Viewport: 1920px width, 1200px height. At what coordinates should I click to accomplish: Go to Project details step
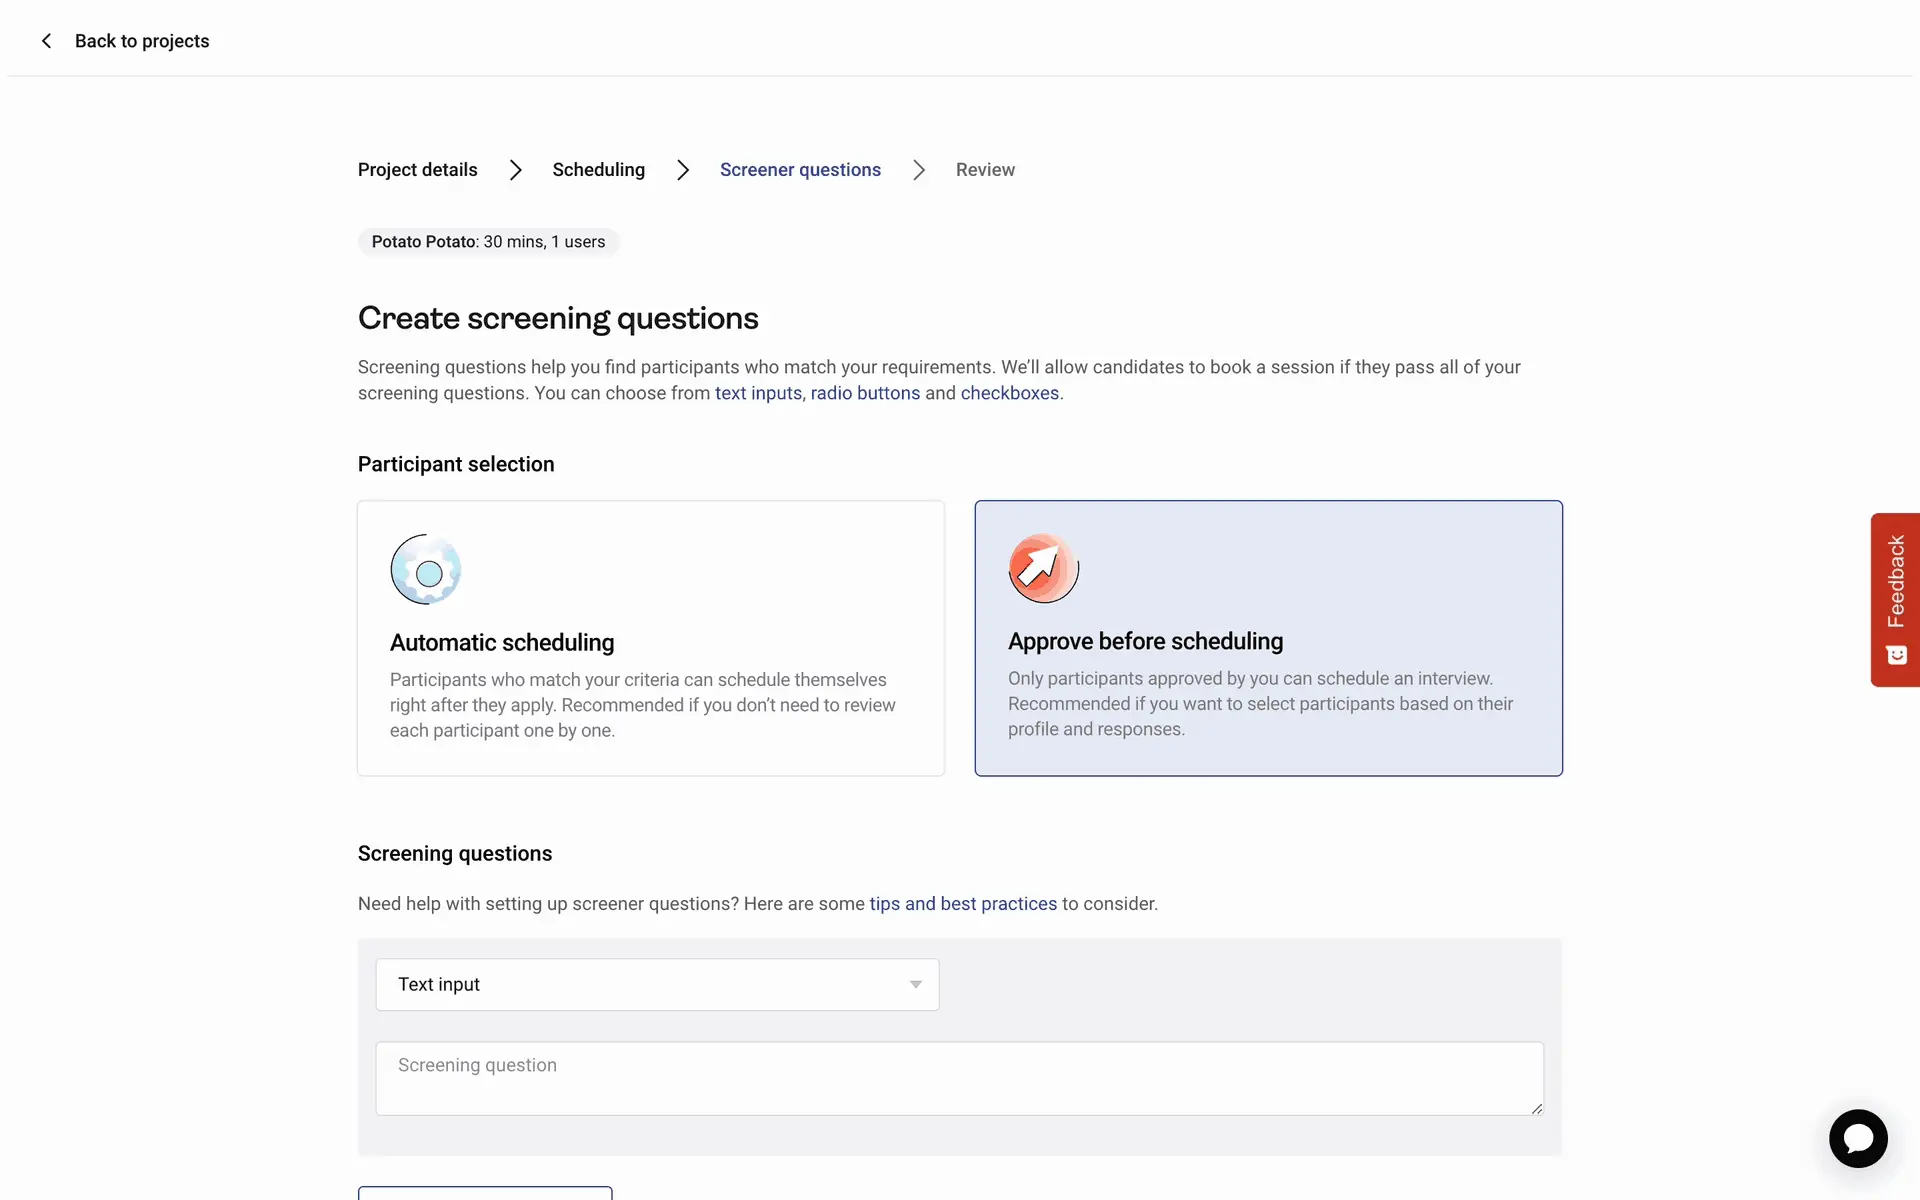417,170
